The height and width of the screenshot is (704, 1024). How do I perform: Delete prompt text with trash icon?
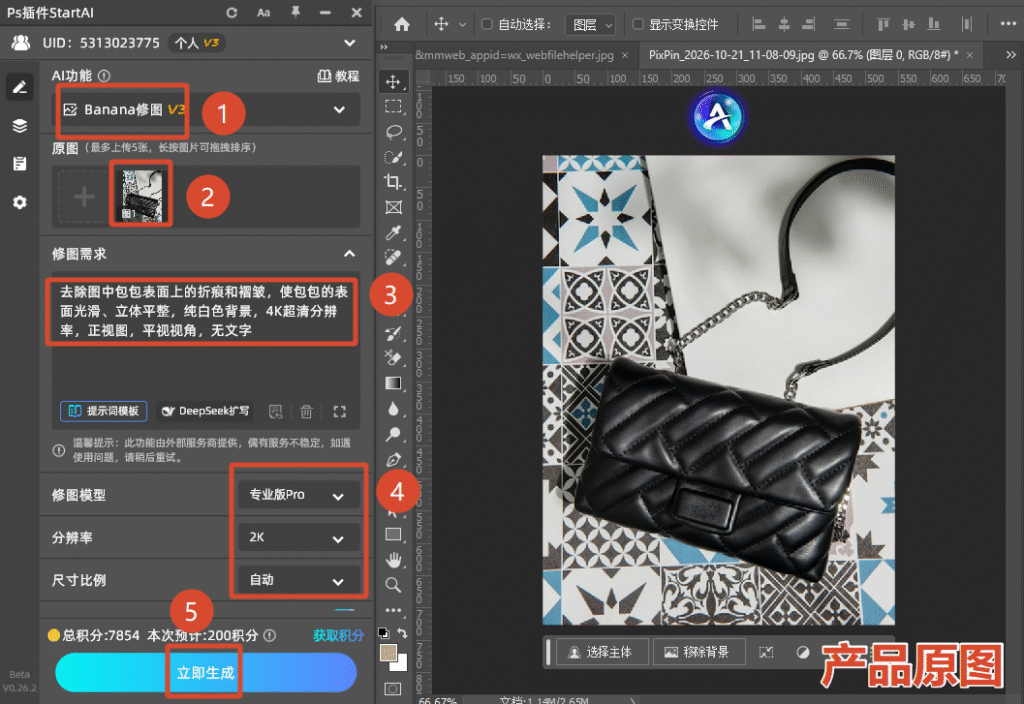coord(306,411)
